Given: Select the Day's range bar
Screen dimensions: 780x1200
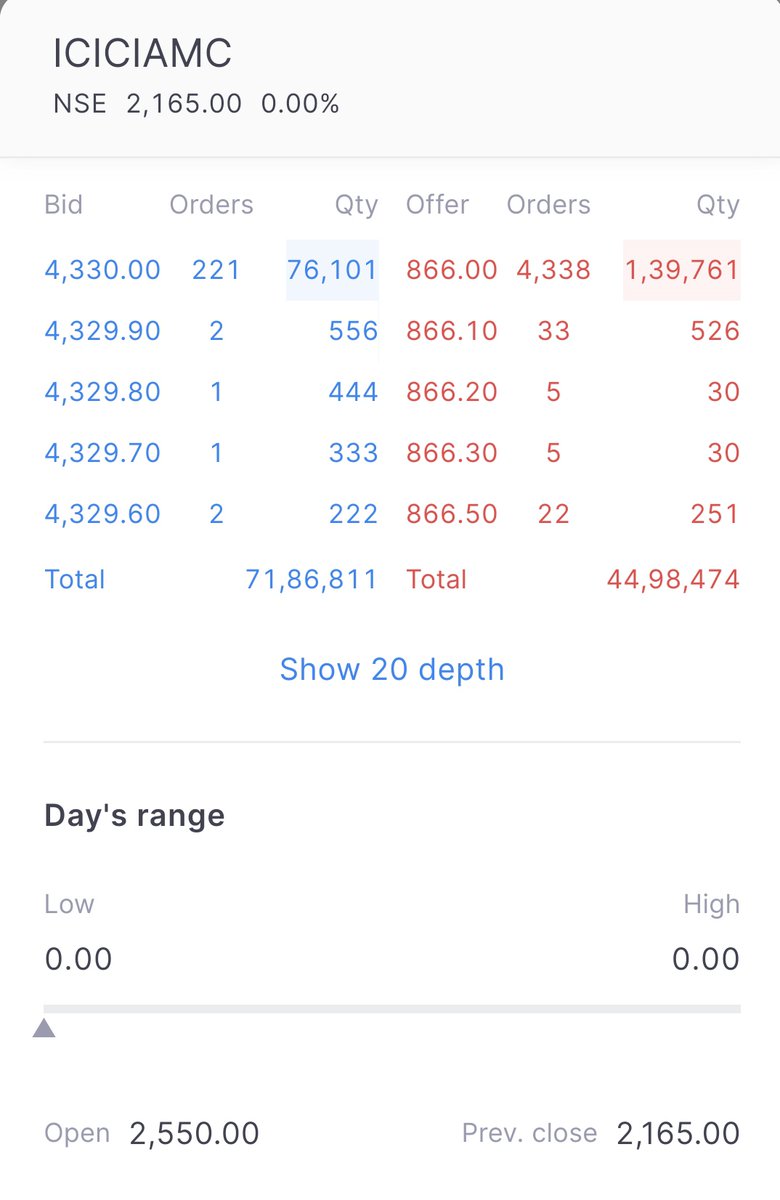Looking at the screenshot, I should coord(392,1009).
